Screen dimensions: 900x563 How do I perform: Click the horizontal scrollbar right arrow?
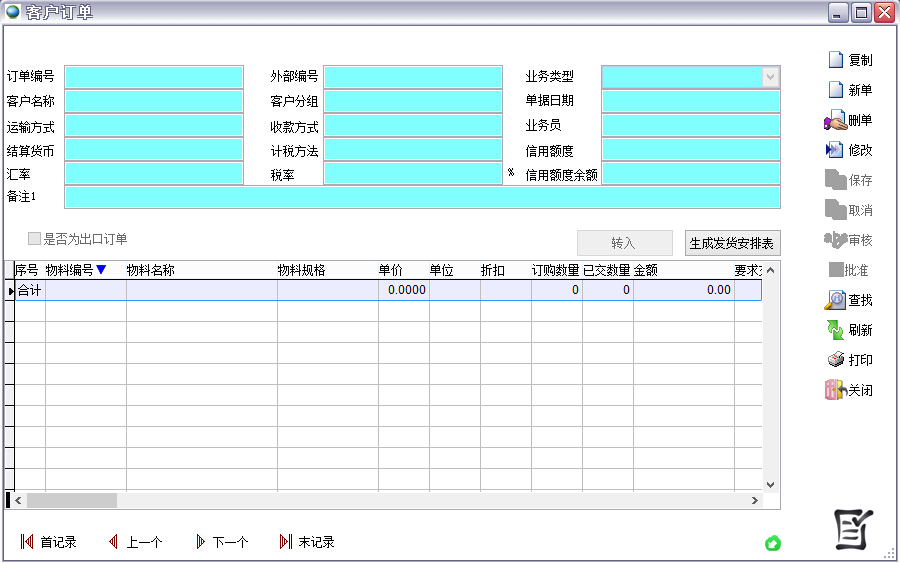pyautogui.click(x=754, y=500)
